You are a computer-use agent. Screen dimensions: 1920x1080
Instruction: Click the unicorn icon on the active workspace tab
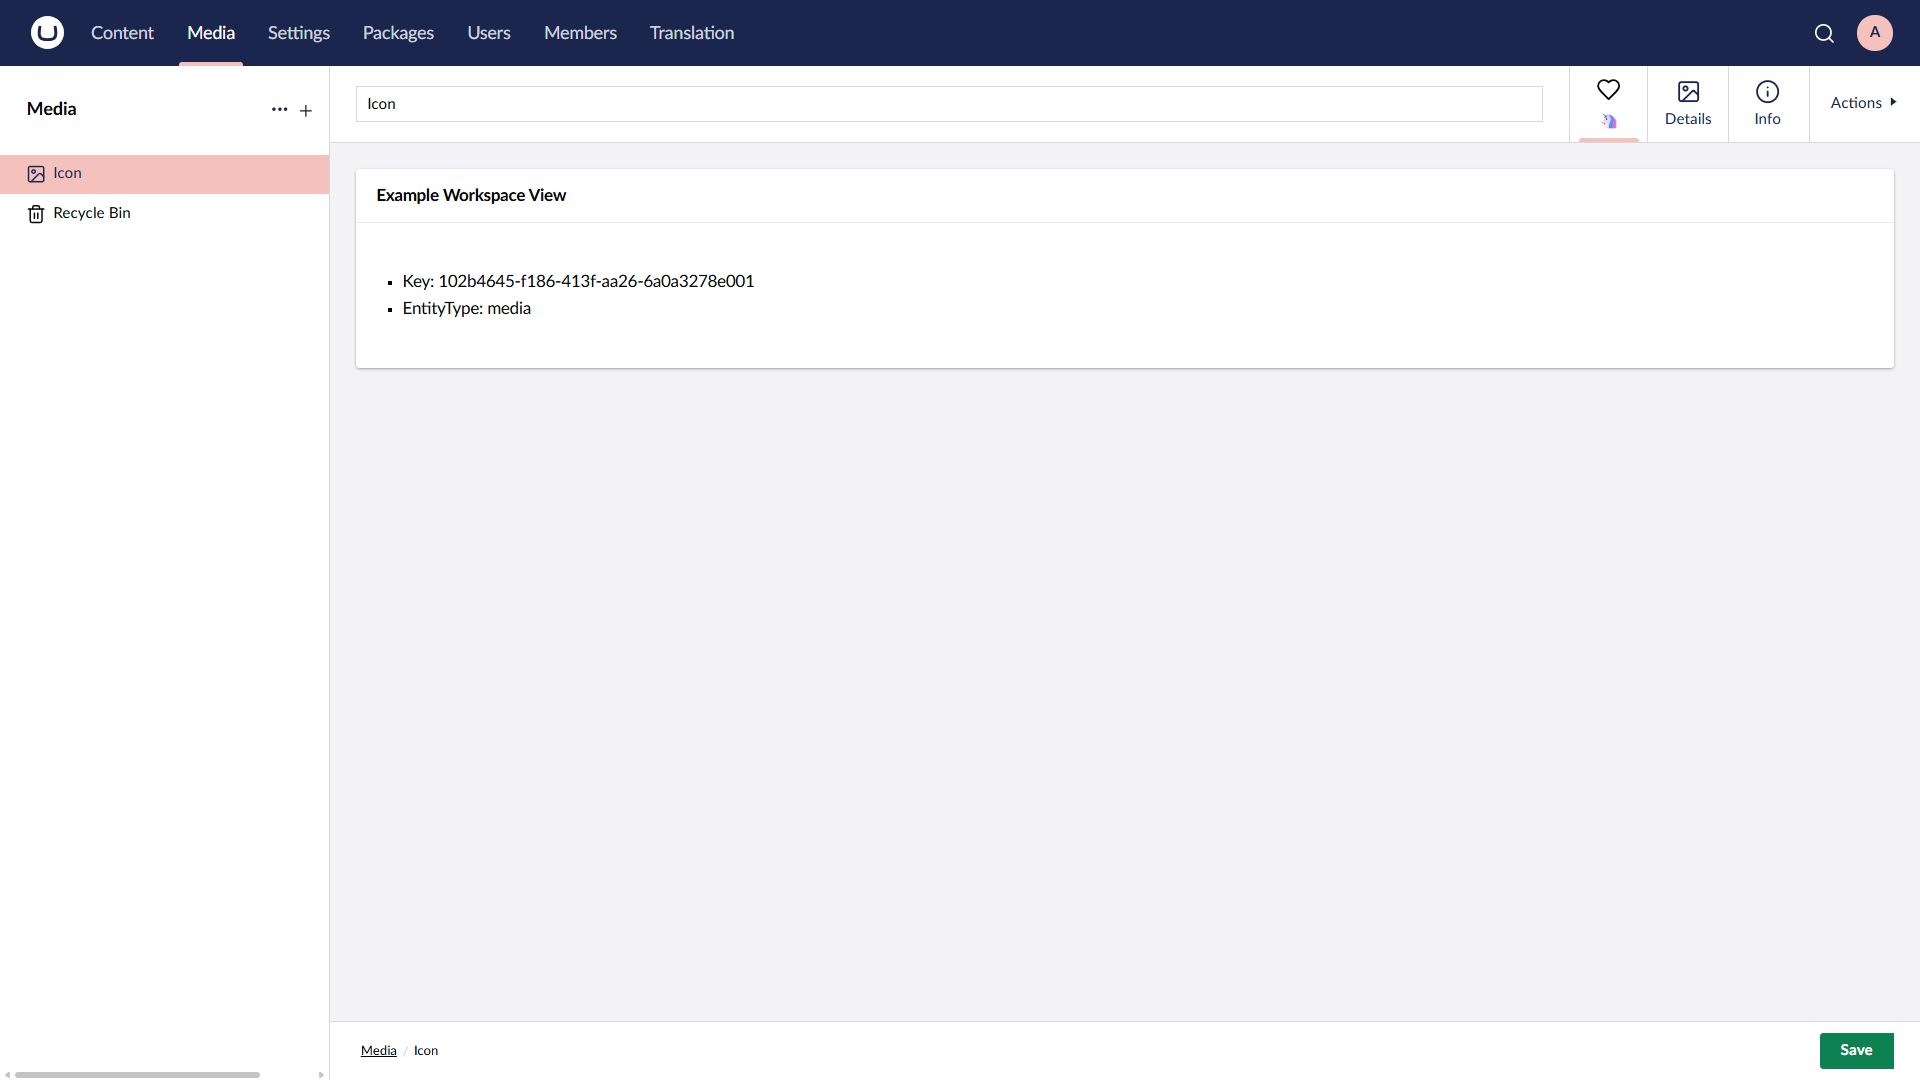1609,121
